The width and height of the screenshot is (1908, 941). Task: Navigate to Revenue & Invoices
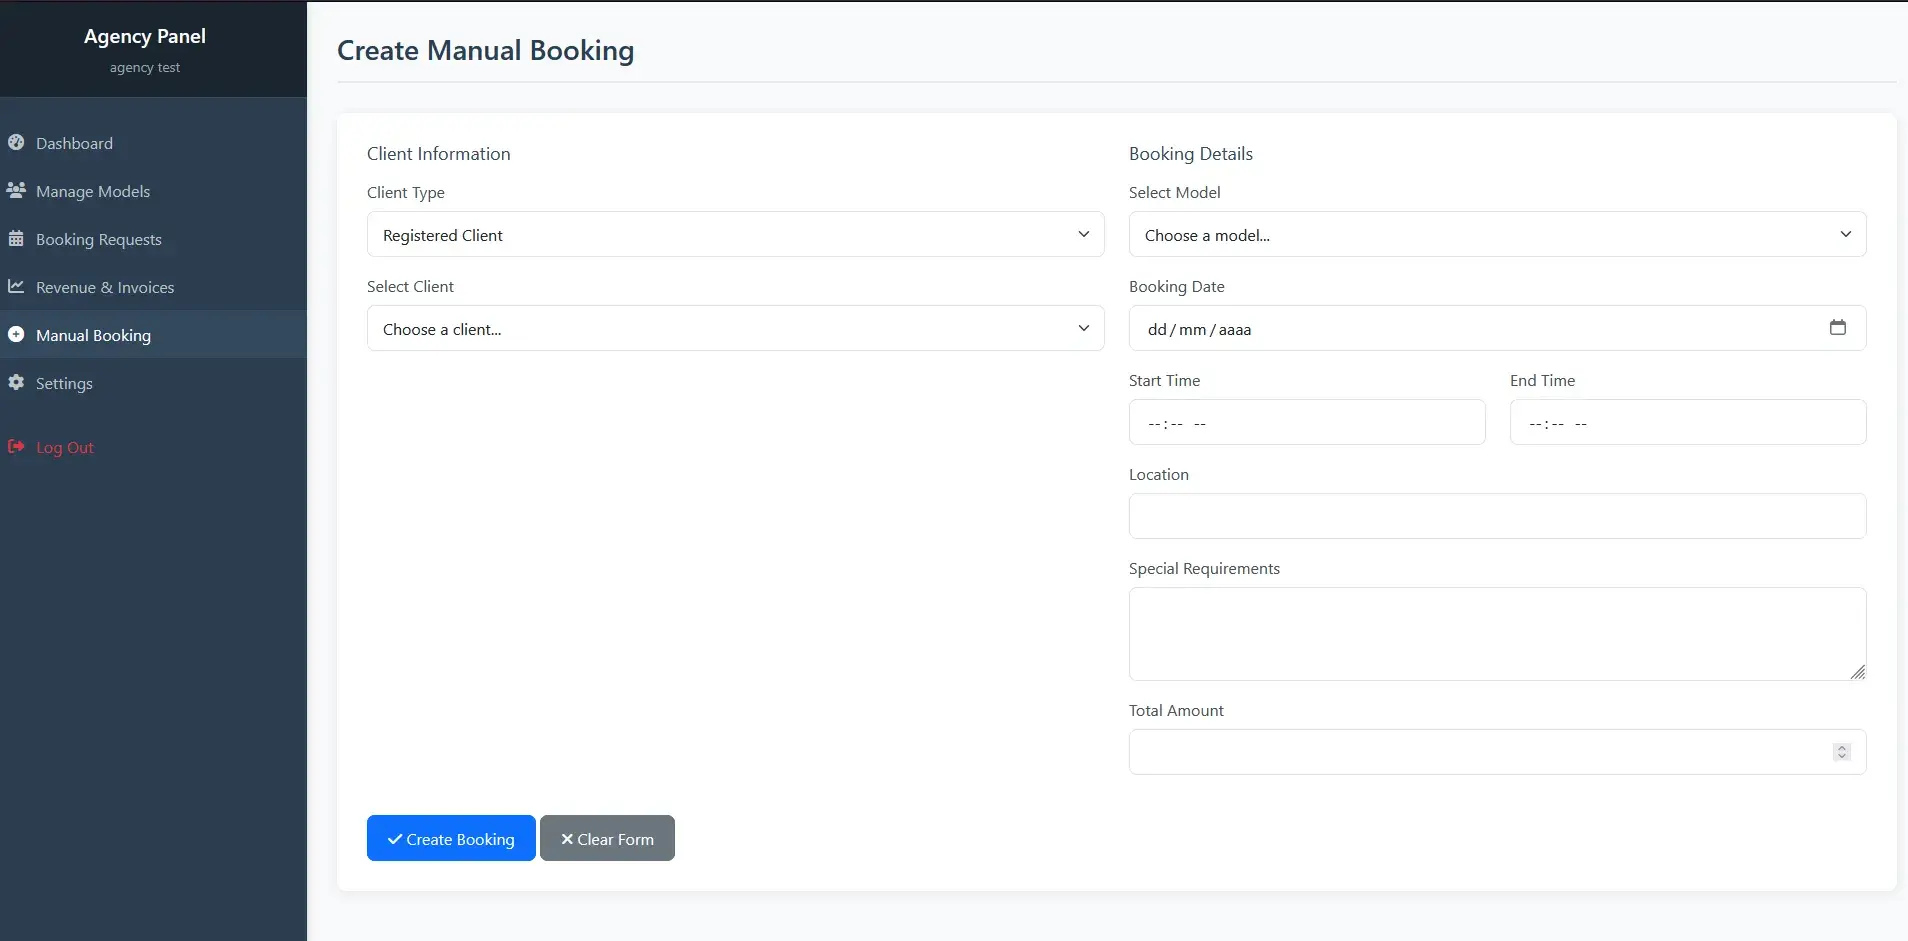tap(104, 288)
